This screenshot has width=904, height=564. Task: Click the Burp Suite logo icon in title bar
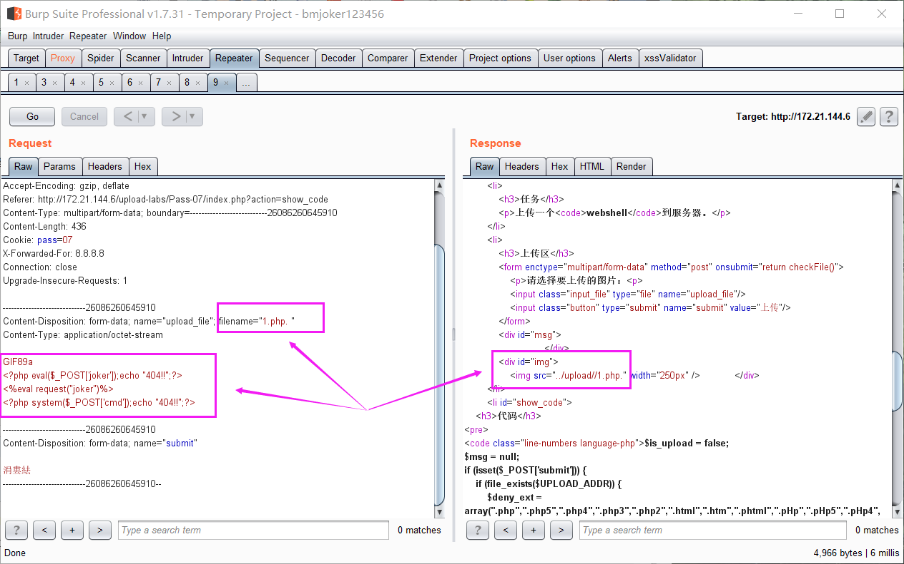point(14,13)
